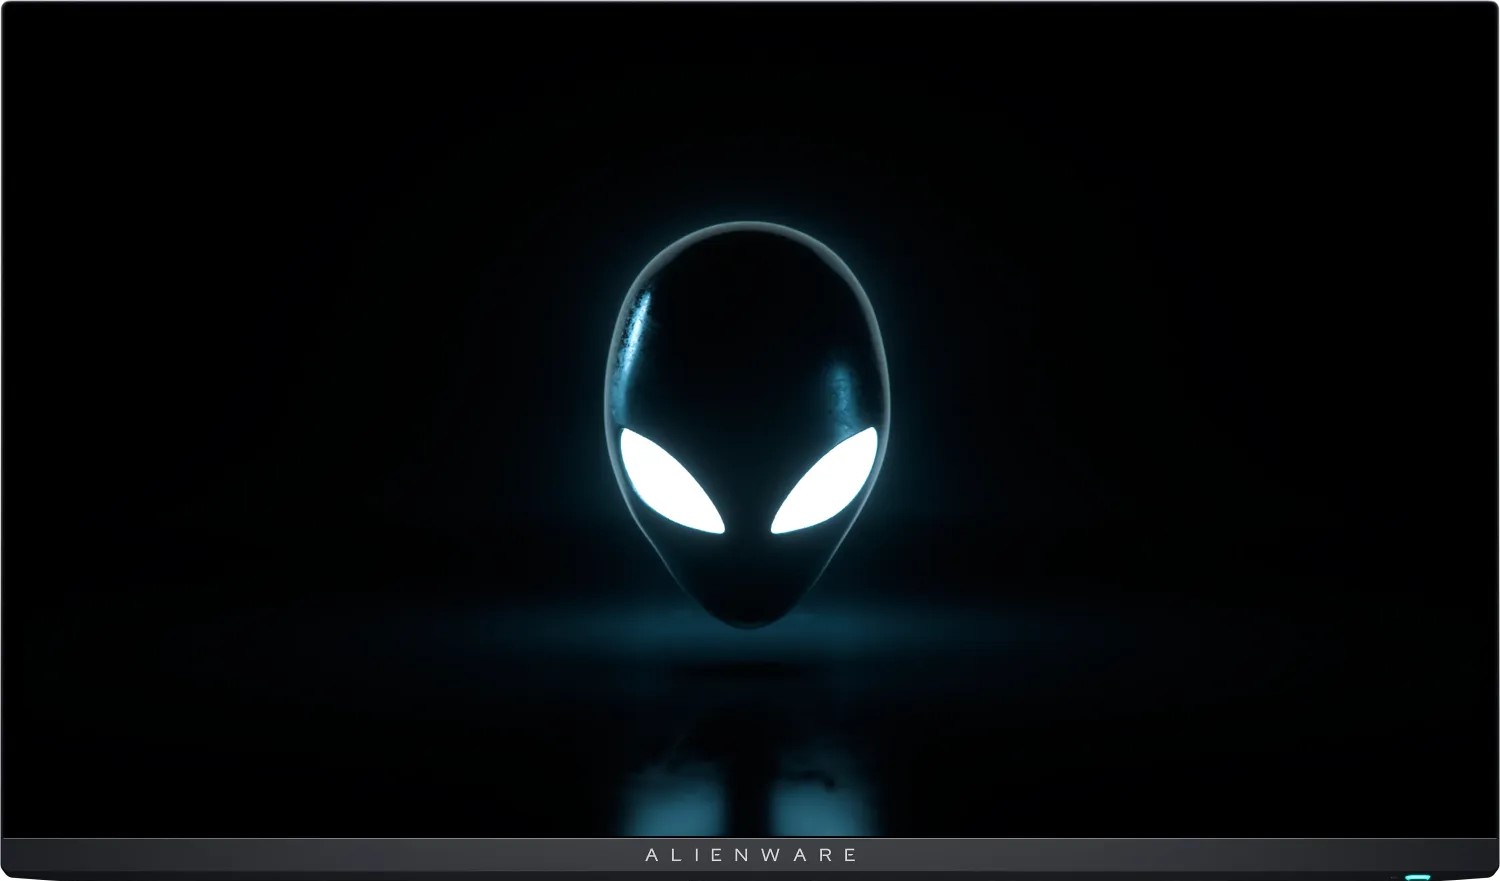Click the blue glow beneath alien head
This screenshot has height=881, width=1500.
(x=747, y=645)
